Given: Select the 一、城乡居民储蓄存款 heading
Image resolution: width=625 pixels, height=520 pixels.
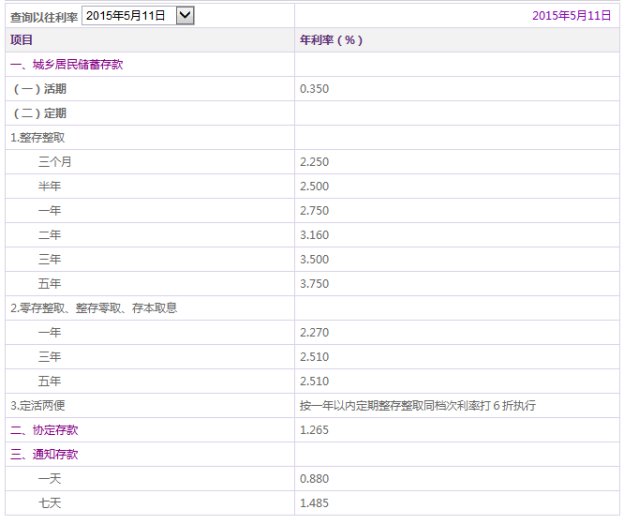Looking at the screenshot, I should [x=67, y=65].
